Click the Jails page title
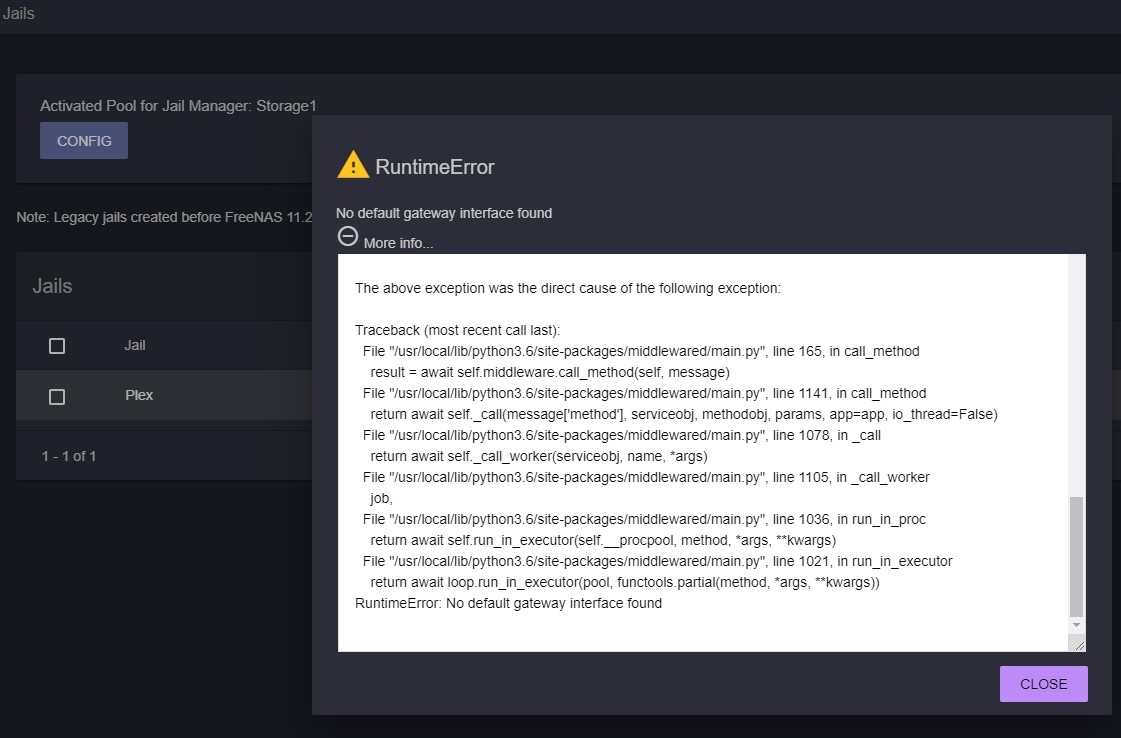Image resolution: width=1121 pixels, height=738 pixels. tap(18, 14)
